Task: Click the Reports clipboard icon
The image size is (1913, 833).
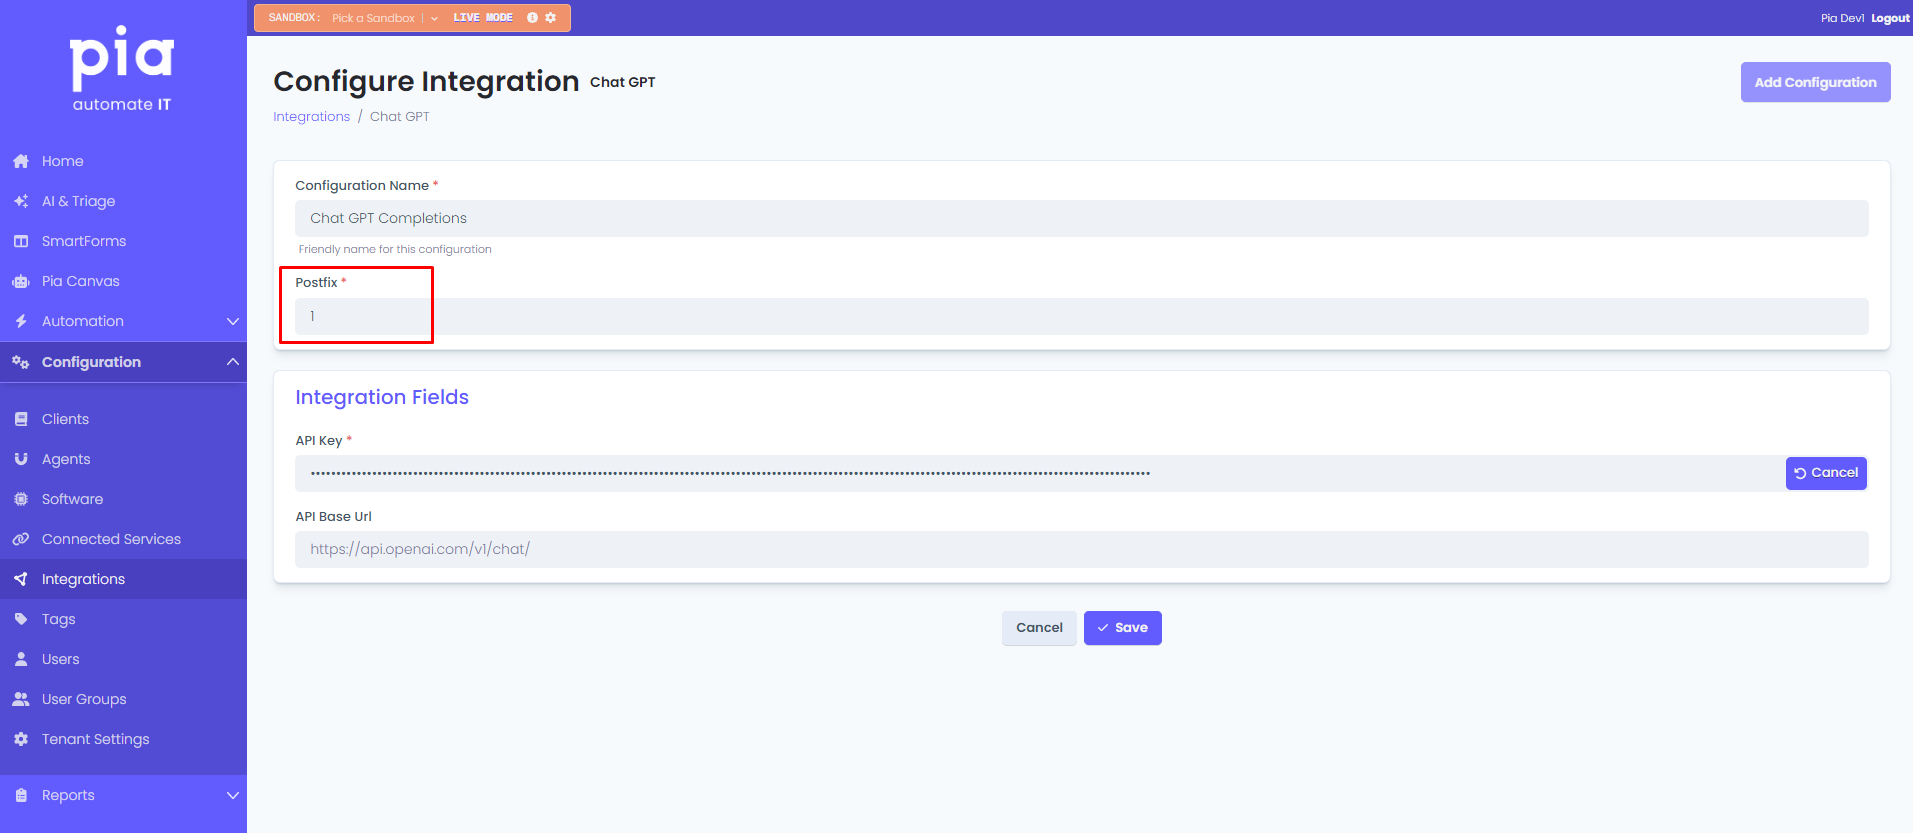Action: click(x=21, y=795)
